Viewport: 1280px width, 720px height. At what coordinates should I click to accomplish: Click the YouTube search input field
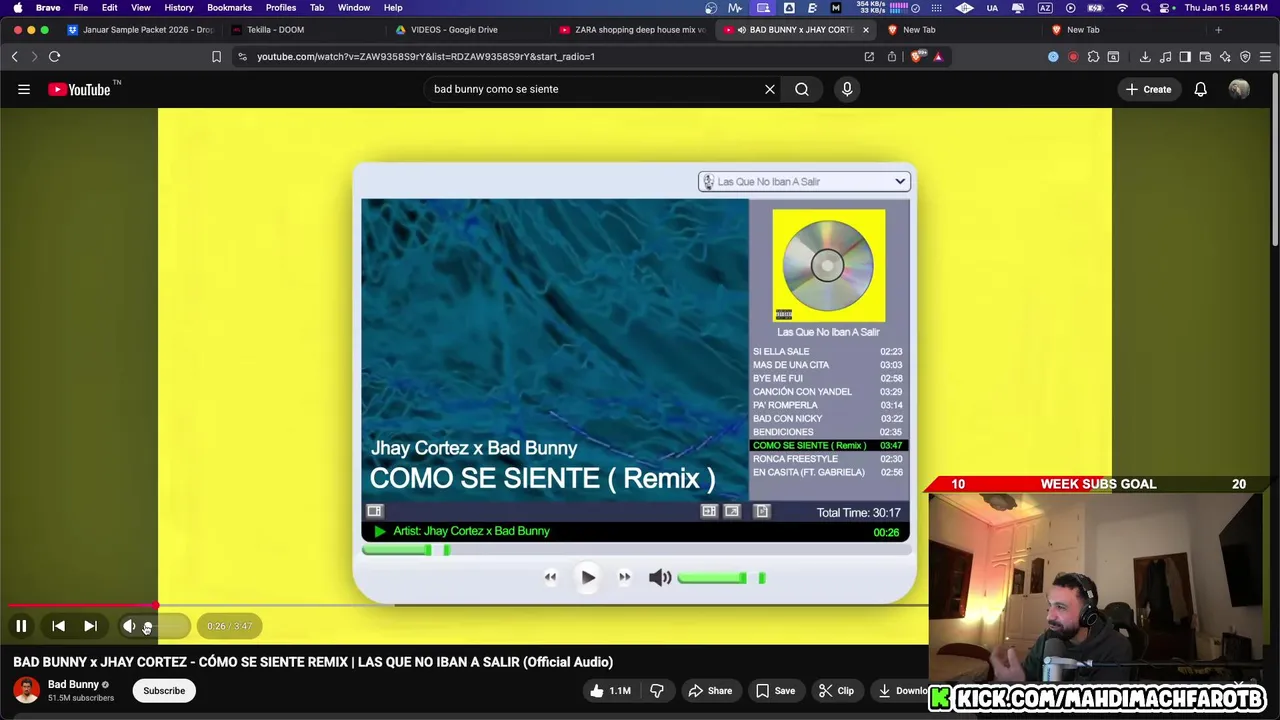click(595, 90)
